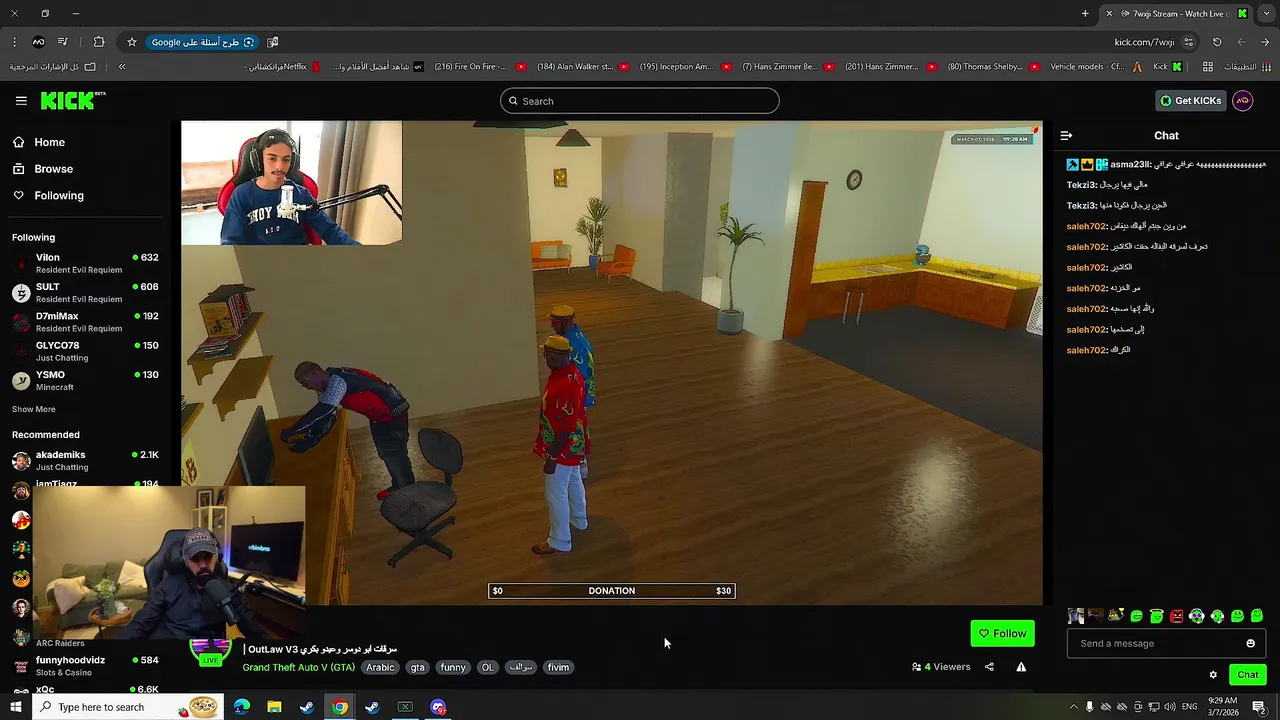Viewport: 1280px width, 720px height.
Task: Click Windows taskbar search box
Action: point(128,707)
